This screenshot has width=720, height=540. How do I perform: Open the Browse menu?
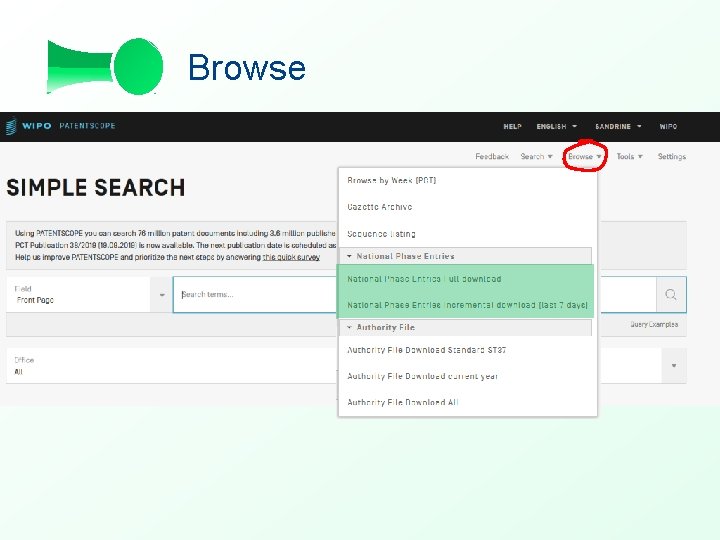(x=585, y=157)
